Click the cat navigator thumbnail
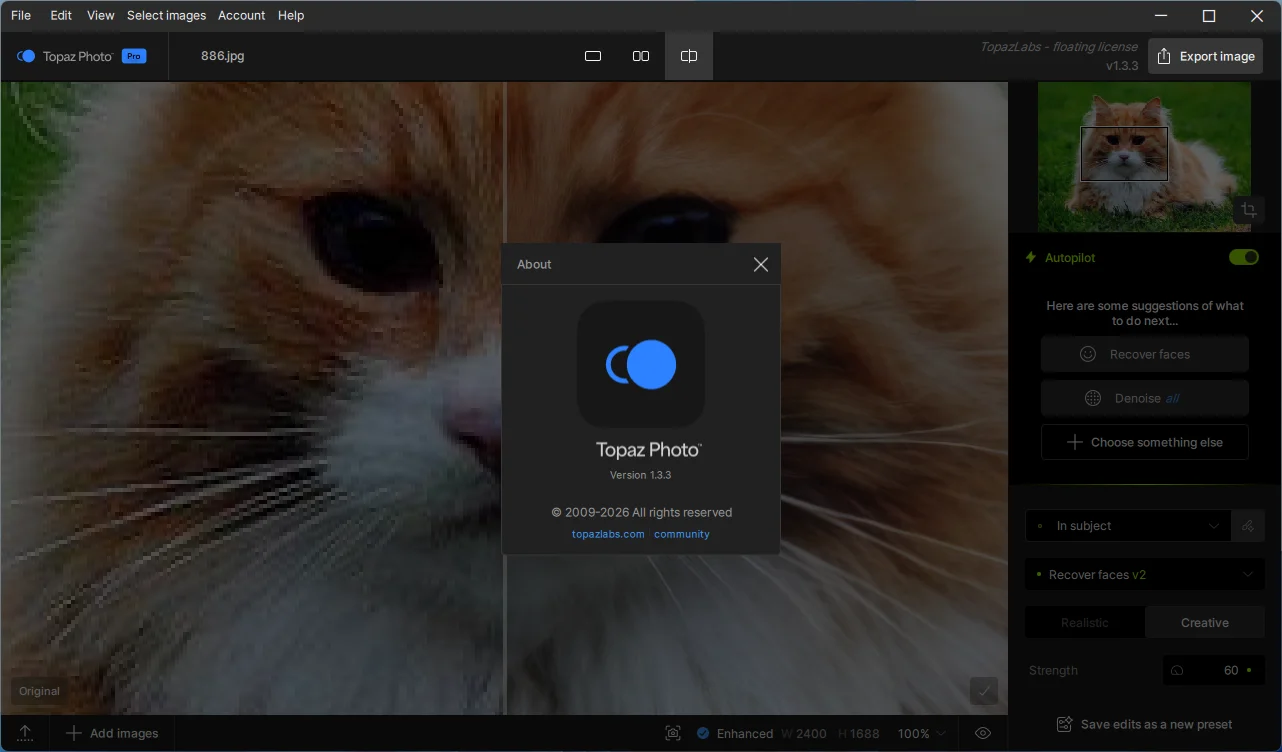This screenshot has height=752, width=1282. [1144, 156]
